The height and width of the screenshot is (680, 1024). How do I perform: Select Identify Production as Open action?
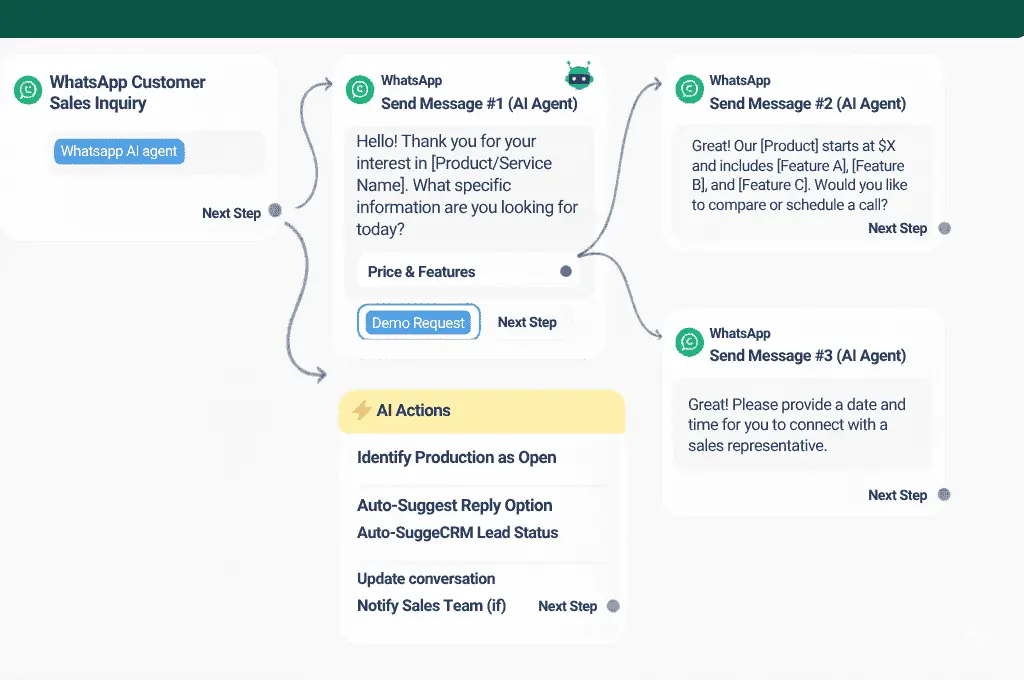[x=456, y=457]
